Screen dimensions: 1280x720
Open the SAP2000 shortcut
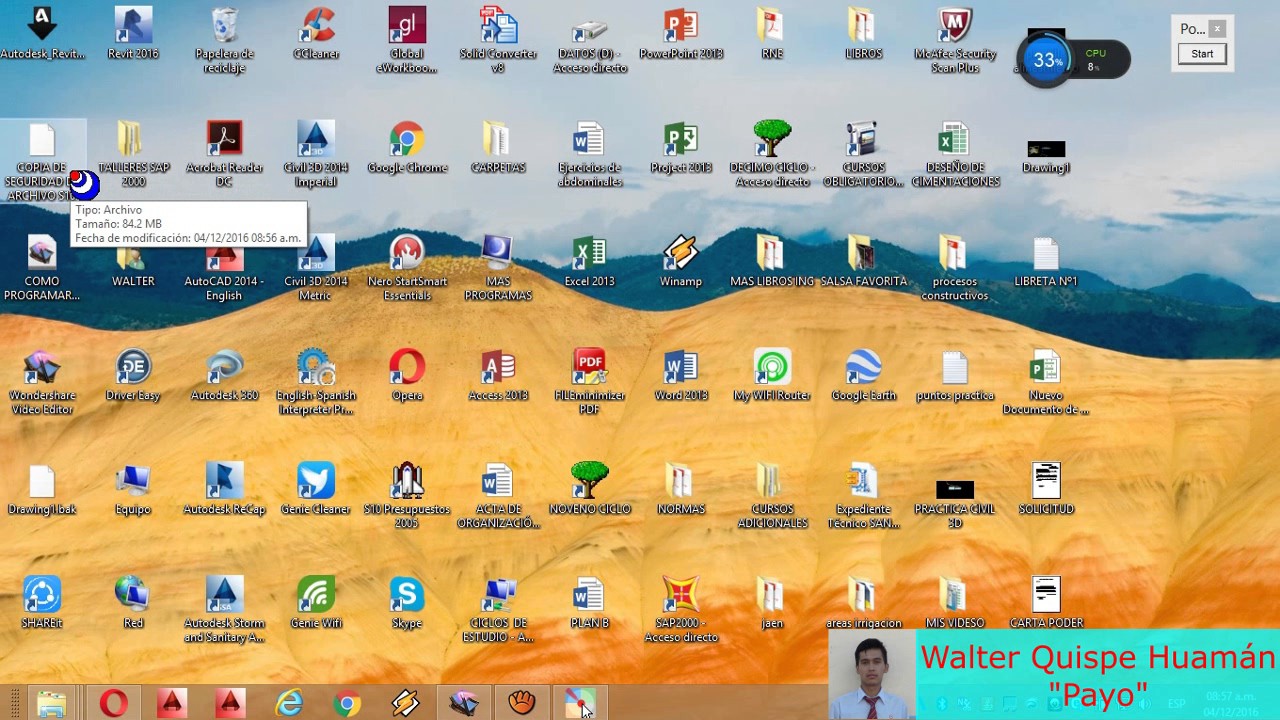click(681, 610)
